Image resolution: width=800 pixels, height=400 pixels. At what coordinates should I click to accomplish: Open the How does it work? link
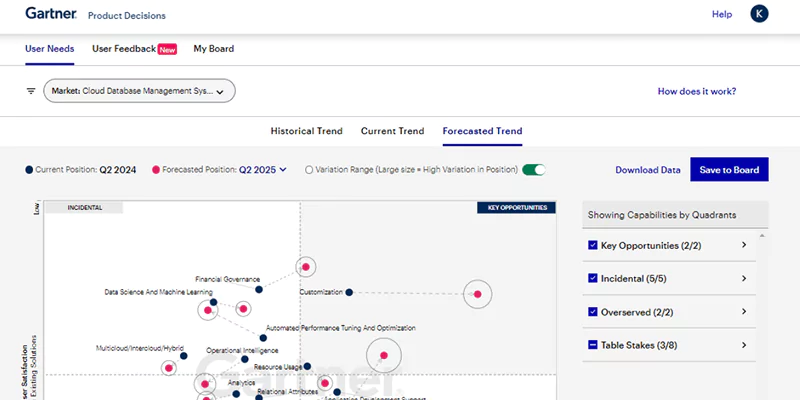click(696, 91)
